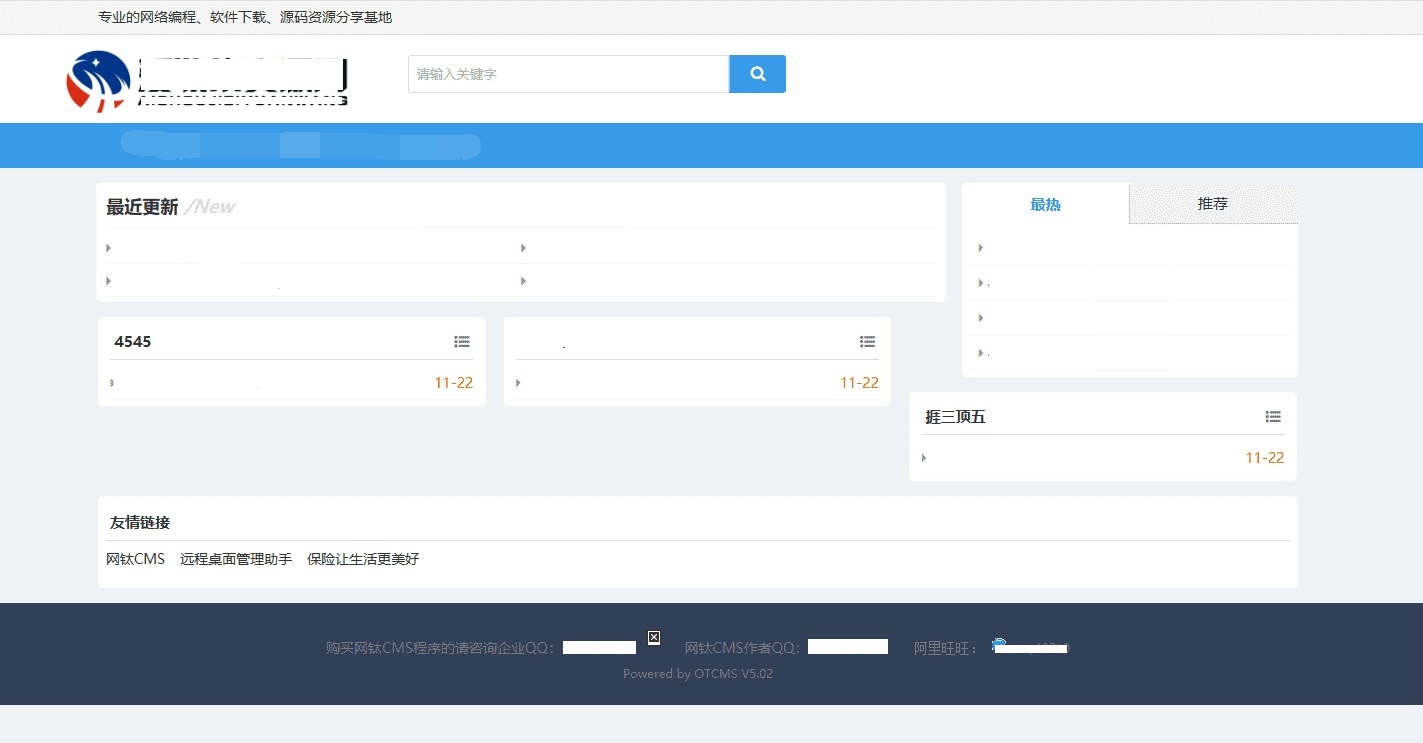The image size is (1423, 743).
Task: Expand the first item in the 最热 list
Action: click(x=979, y=247)
